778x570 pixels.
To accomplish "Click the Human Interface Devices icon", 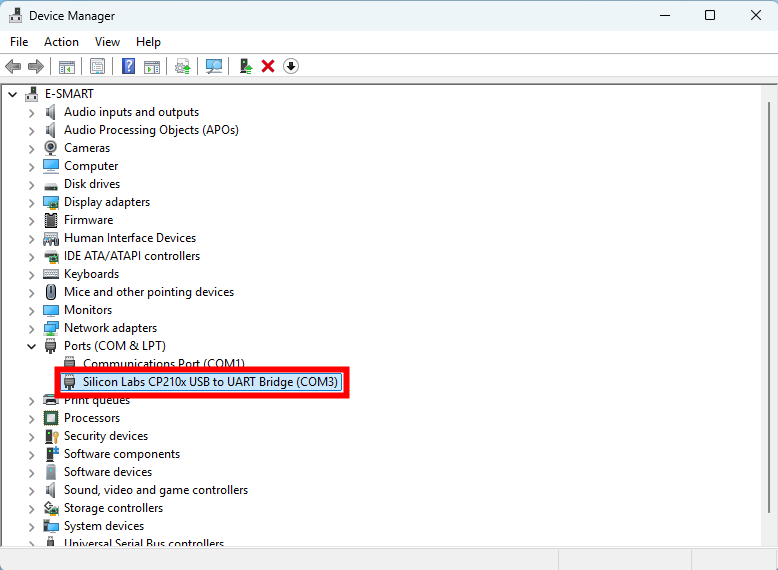I will 51,239.
